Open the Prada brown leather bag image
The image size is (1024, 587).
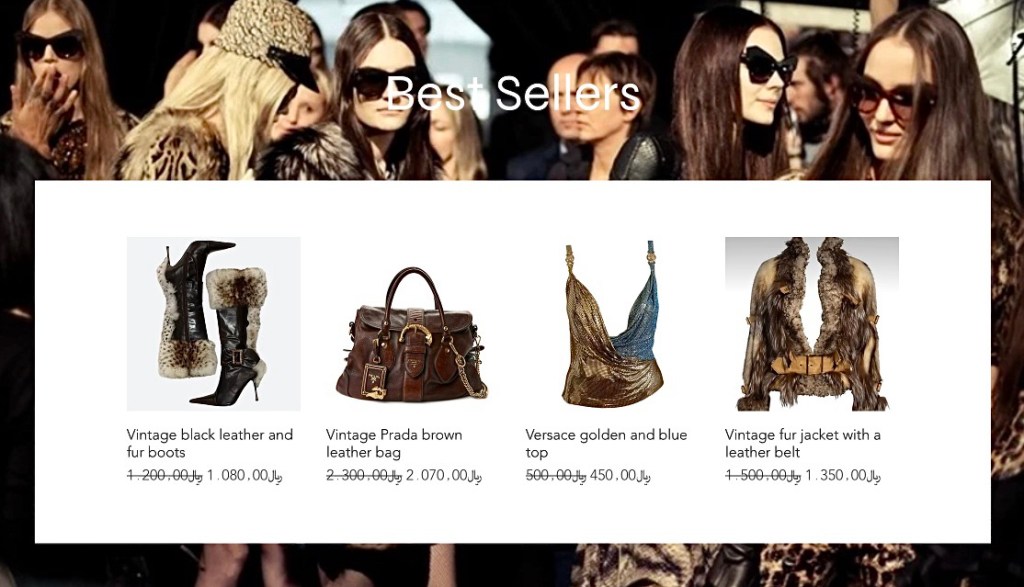click(413, 324)
